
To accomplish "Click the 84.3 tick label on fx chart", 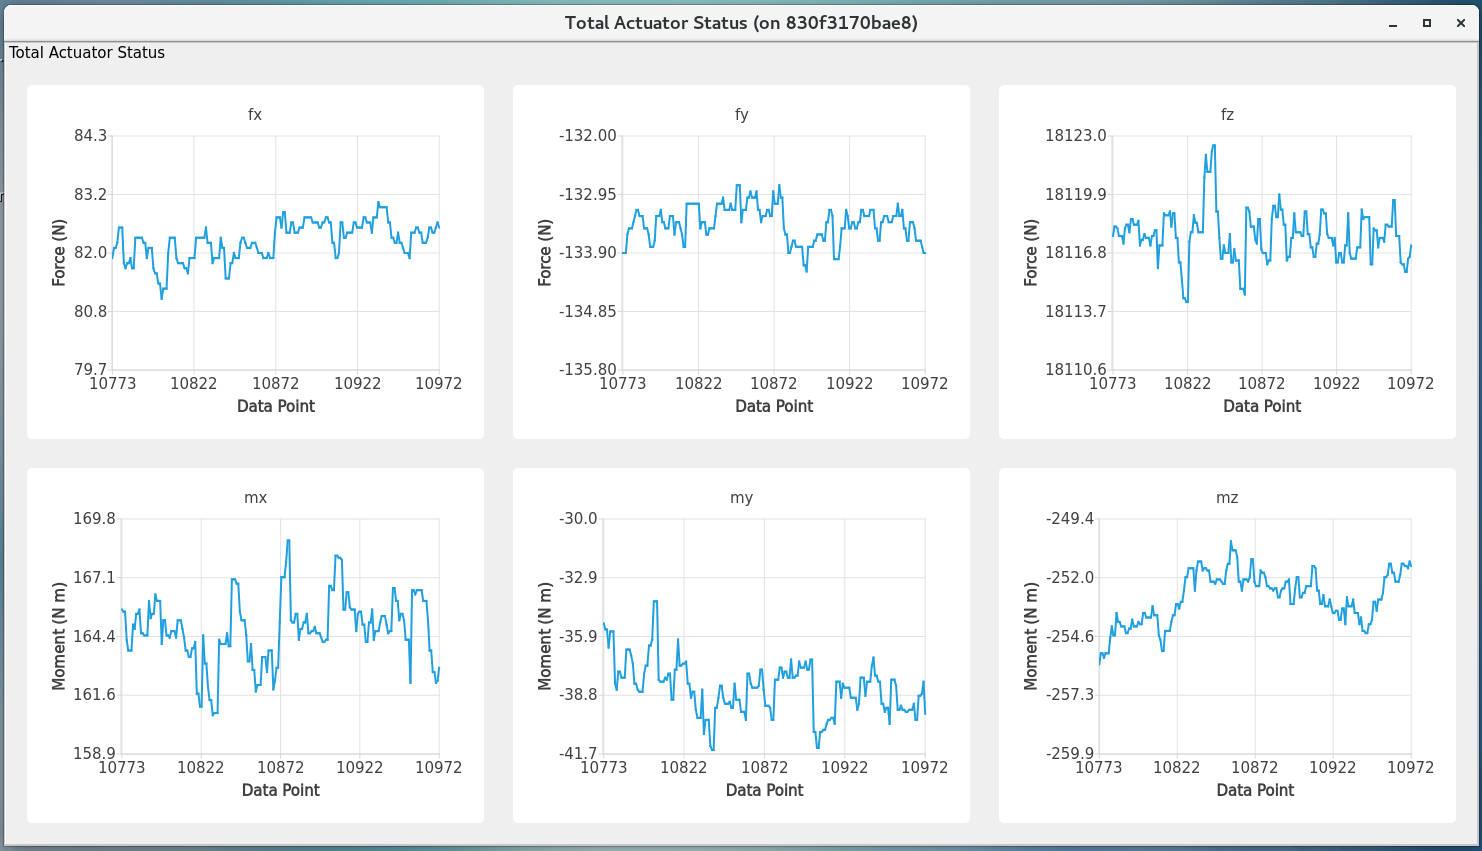I will click(90, 136).
